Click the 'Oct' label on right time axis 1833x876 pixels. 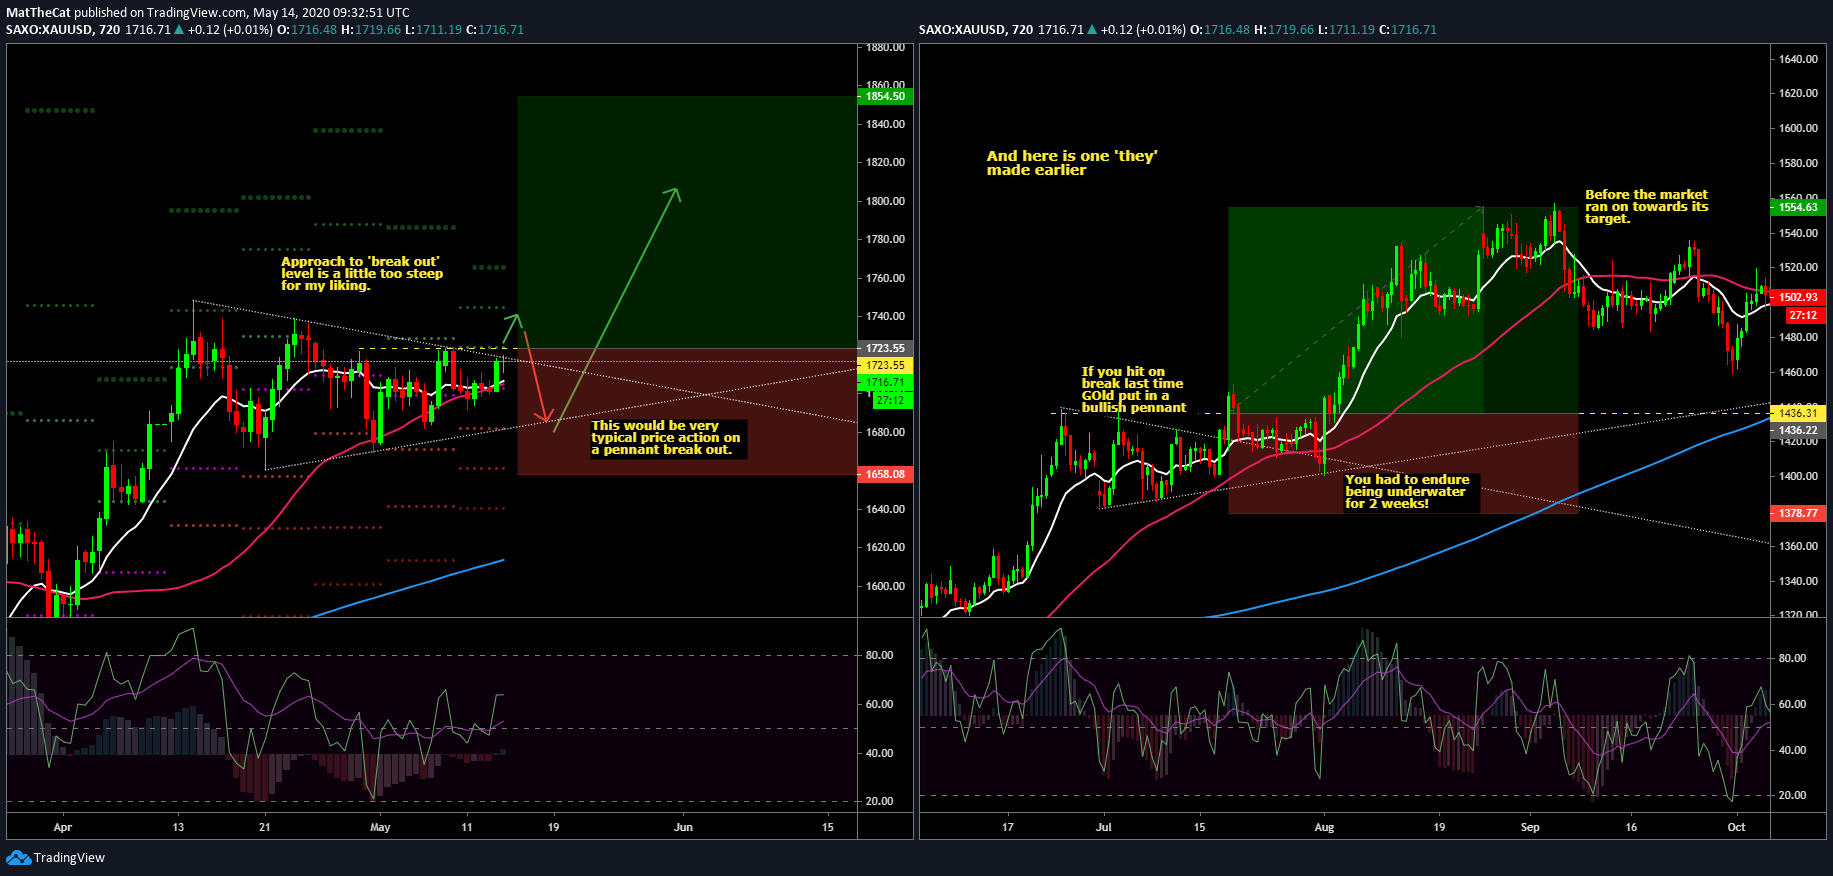tap(1736, 827)
